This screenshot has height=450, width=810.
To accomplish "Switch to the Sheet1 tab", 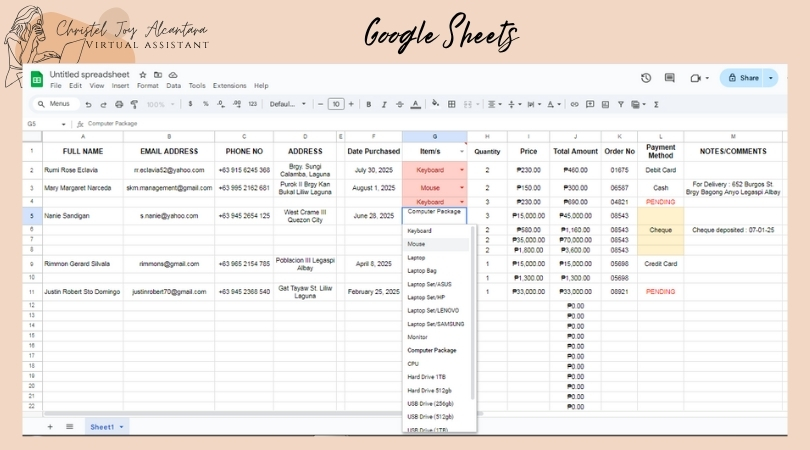I will click(104, 426).
